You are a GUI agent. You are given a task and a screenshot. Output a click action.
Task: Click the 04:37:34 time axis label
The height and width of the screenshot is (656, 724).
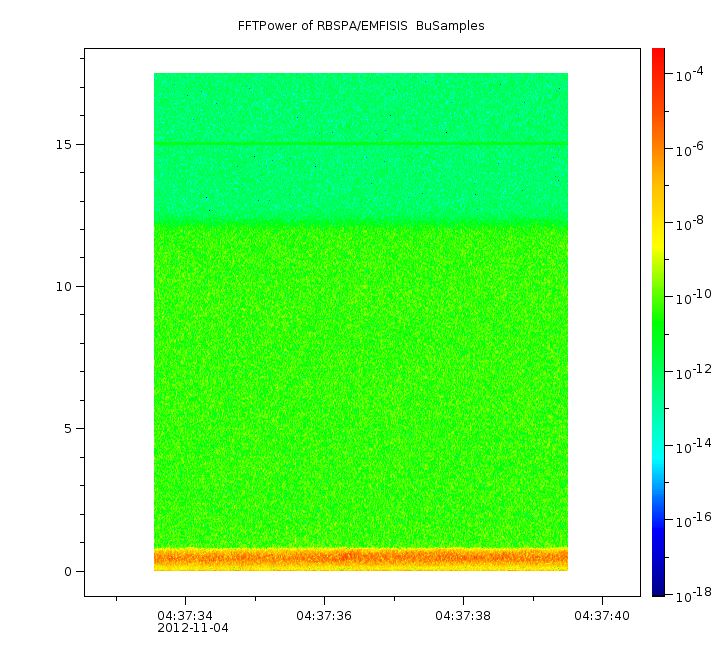tap(185, 615)
